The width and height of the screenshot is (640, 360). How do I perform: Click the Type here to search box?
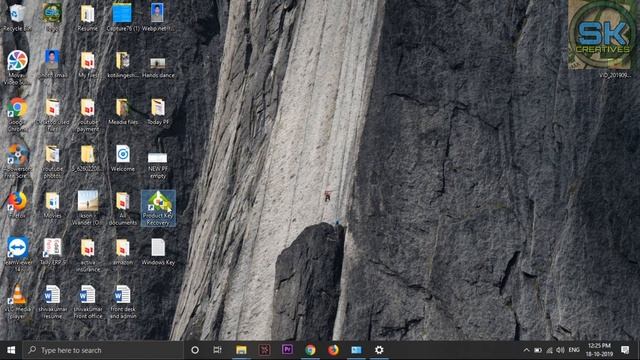click(103, 350)
